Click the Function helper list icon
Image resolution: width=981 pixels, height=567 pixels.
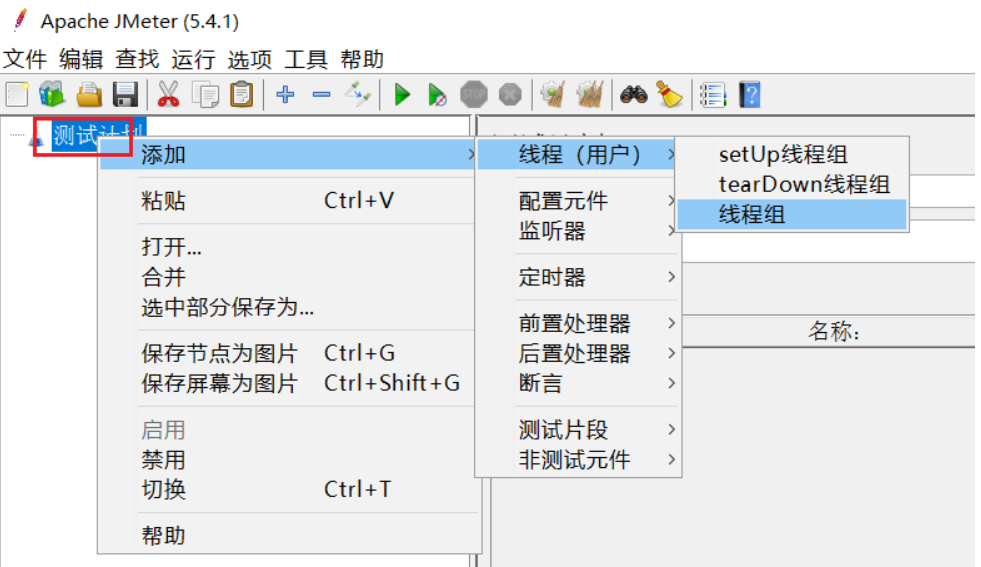coord(713,95)
